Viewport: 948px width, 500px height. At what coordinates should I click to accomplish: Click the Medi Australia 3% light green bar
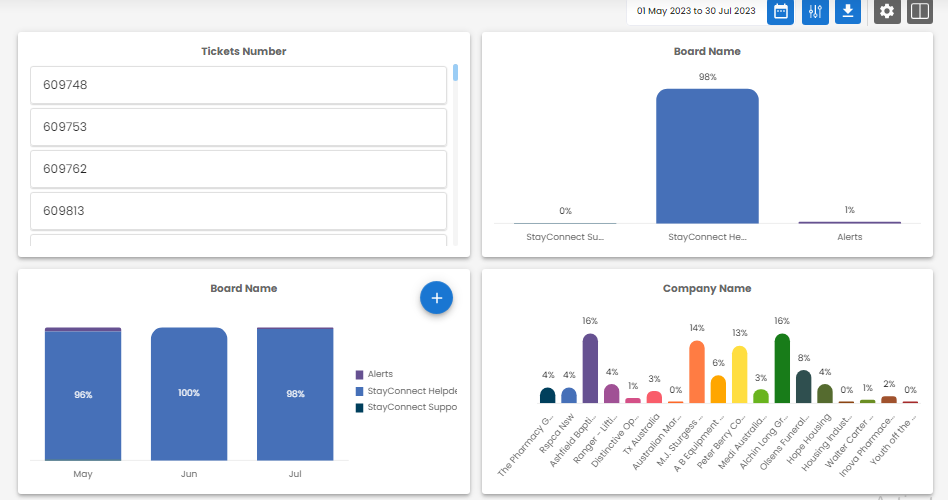(761, 396)
